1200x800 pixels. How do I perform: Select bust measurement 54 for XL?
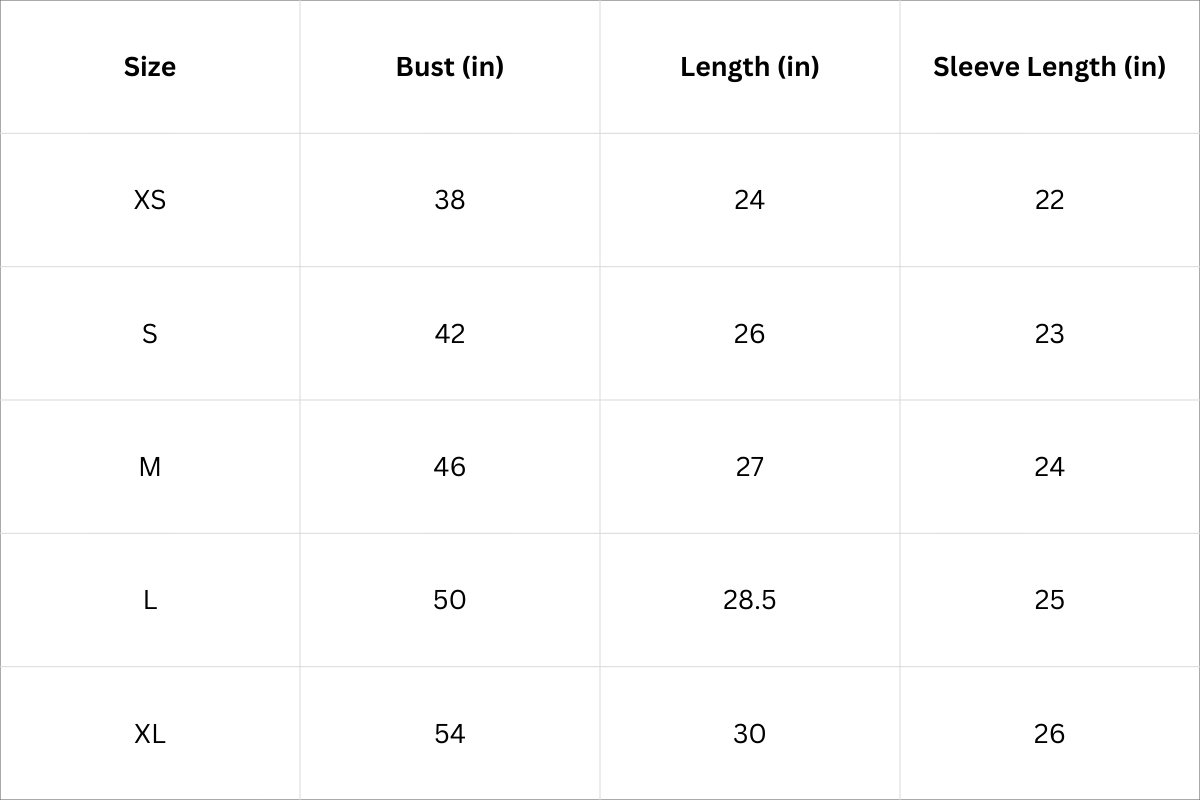tap(450, 734)
